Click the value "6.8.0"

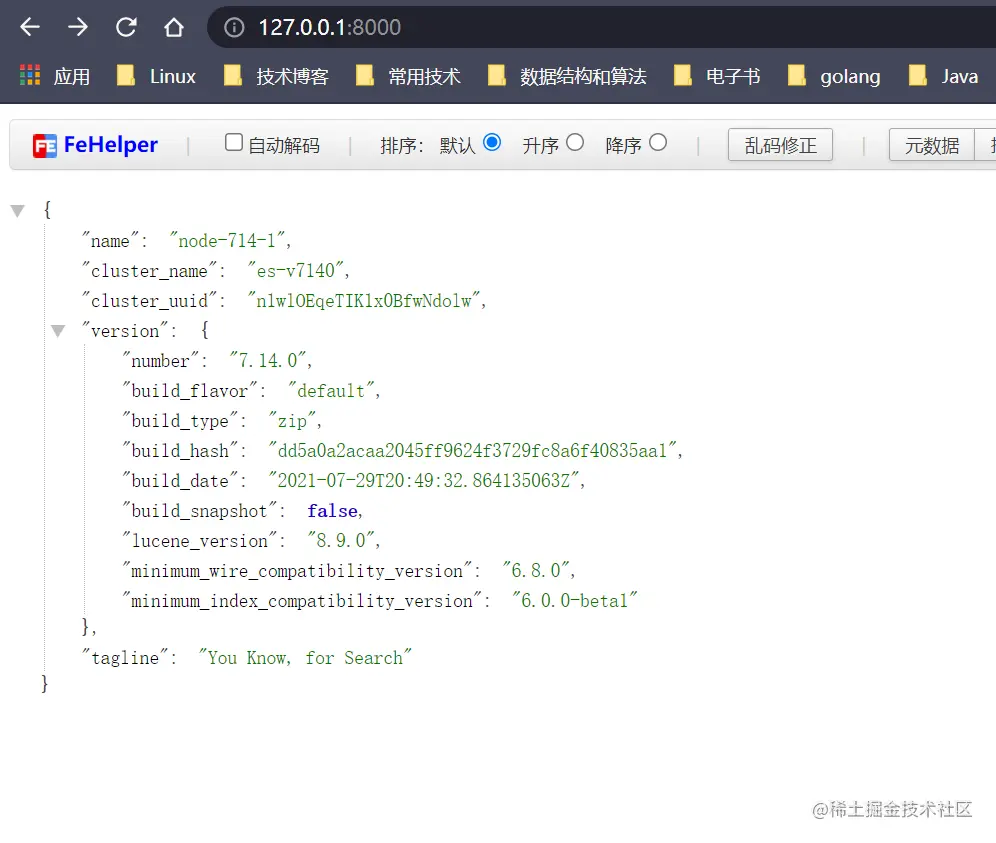(x=535, y=570)
